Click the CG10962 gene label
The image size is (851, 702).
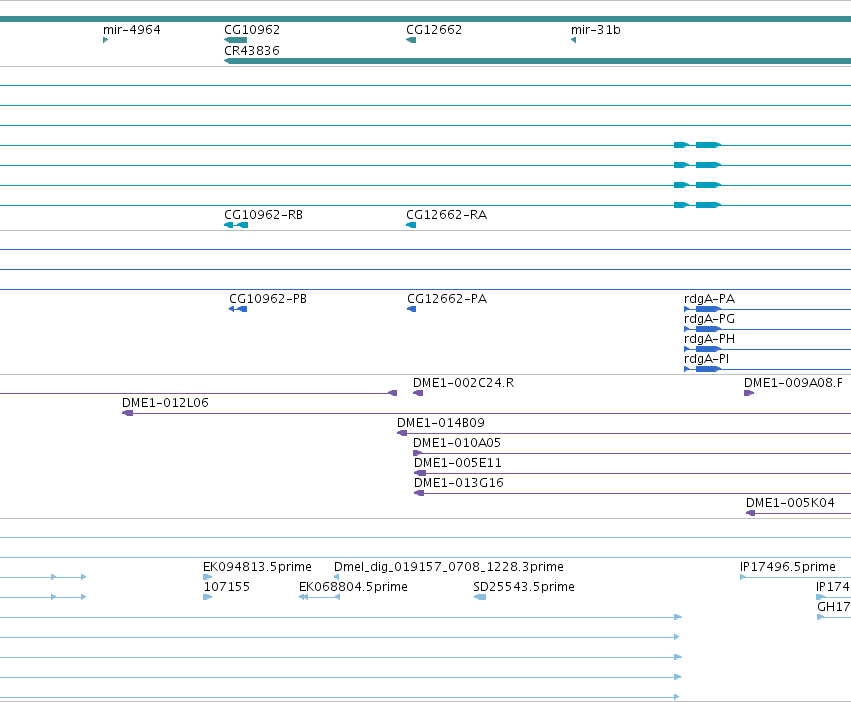(x=252, y=30)
